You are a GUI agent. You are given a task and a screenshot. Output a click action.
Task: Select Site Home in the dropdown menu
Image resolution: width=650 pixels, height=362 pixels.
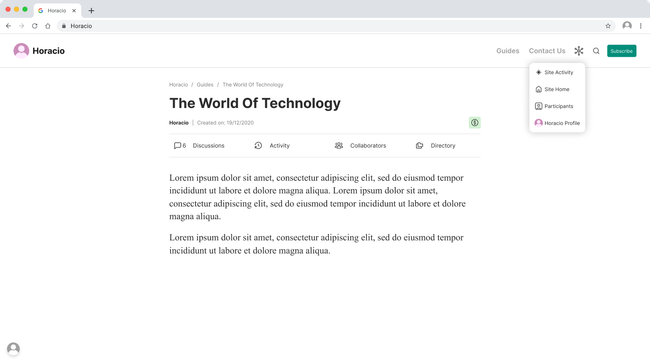tap(557, 89)
